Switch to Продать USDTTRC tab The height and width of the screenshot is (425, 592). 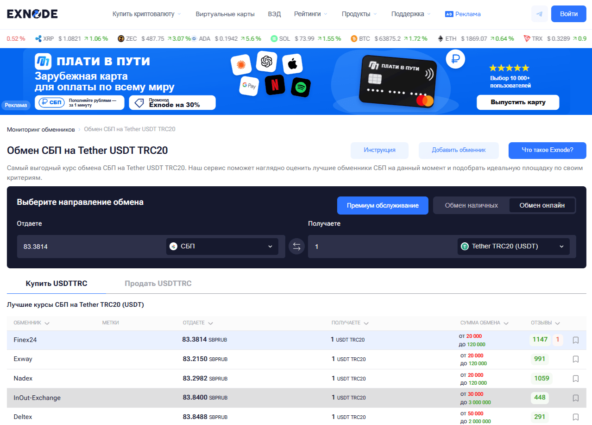click(x=158, y=283)
